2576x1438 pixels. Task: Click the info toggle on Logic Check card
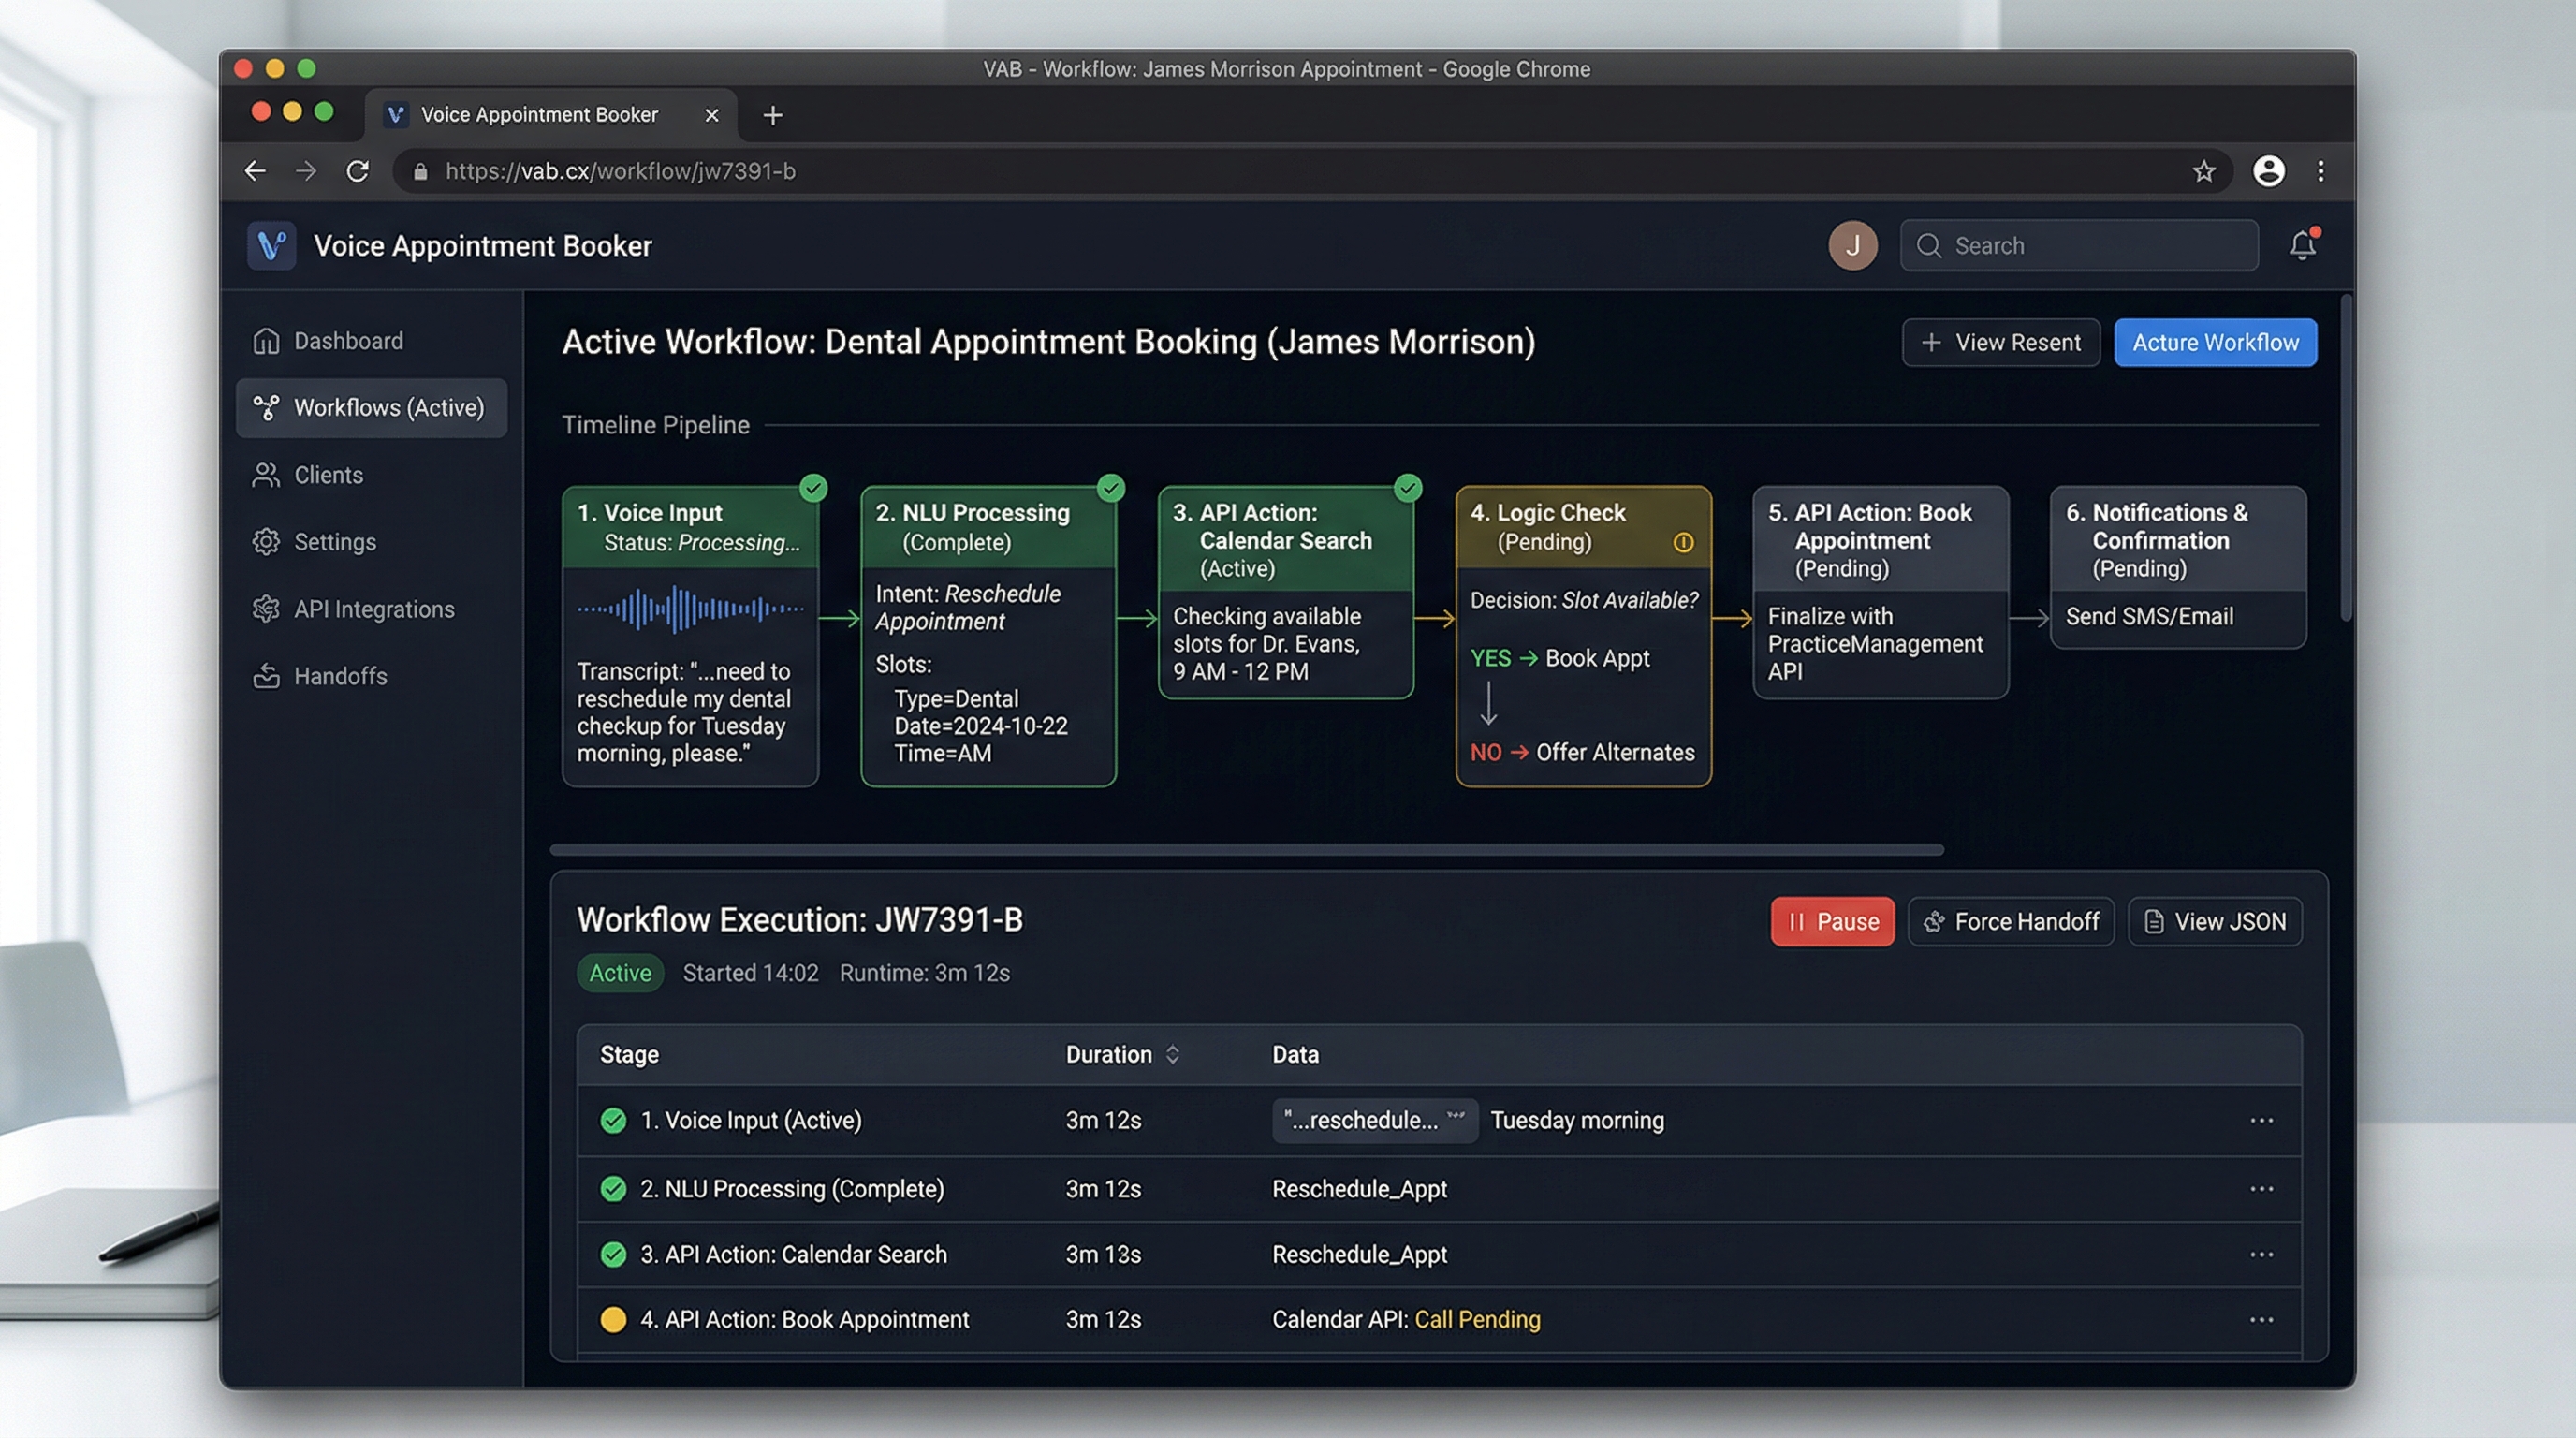(1684, 542)
